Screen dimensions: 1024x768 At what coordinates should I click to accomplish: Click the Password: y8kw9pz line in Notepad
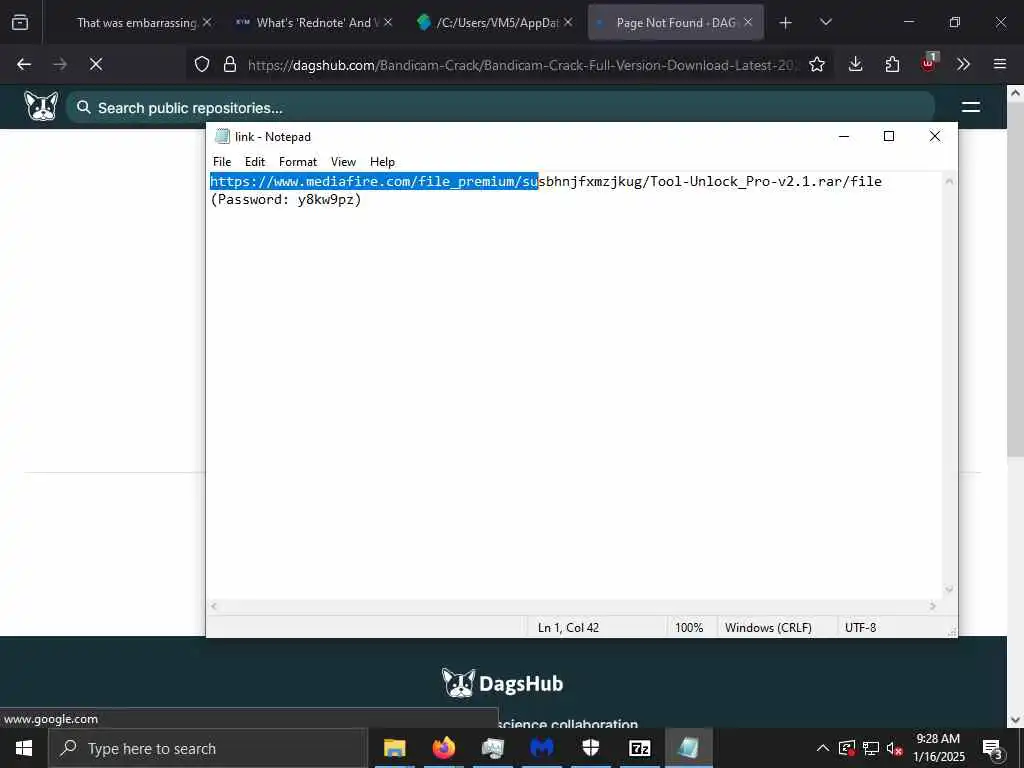286,199
